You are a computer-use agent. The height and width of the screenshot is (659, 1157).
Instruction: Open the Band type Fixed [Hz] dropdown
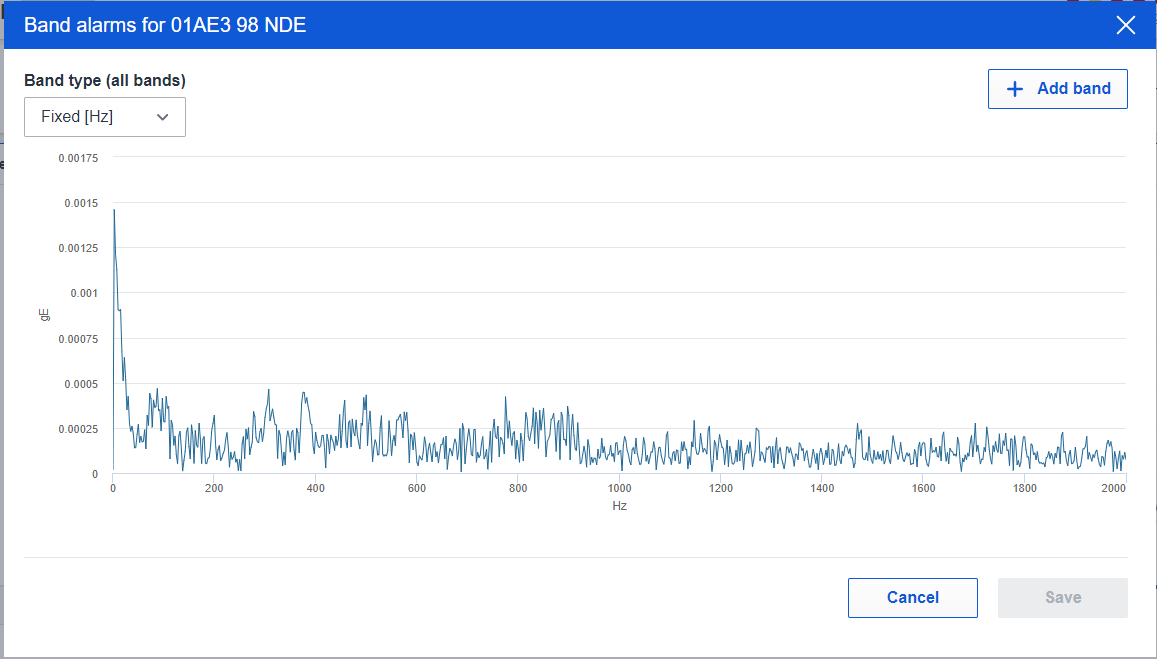point(105,117)
